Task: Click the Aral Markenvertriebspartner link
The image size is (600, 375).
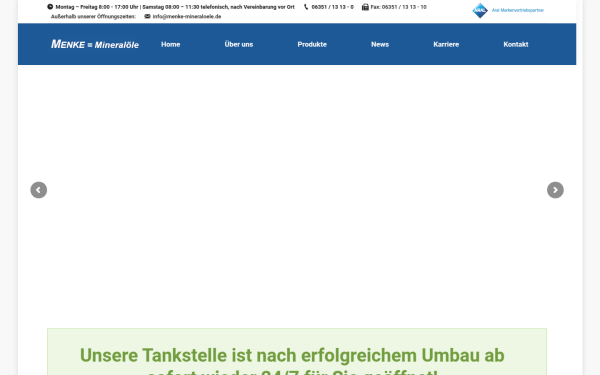Action: (x=518, y=10)
